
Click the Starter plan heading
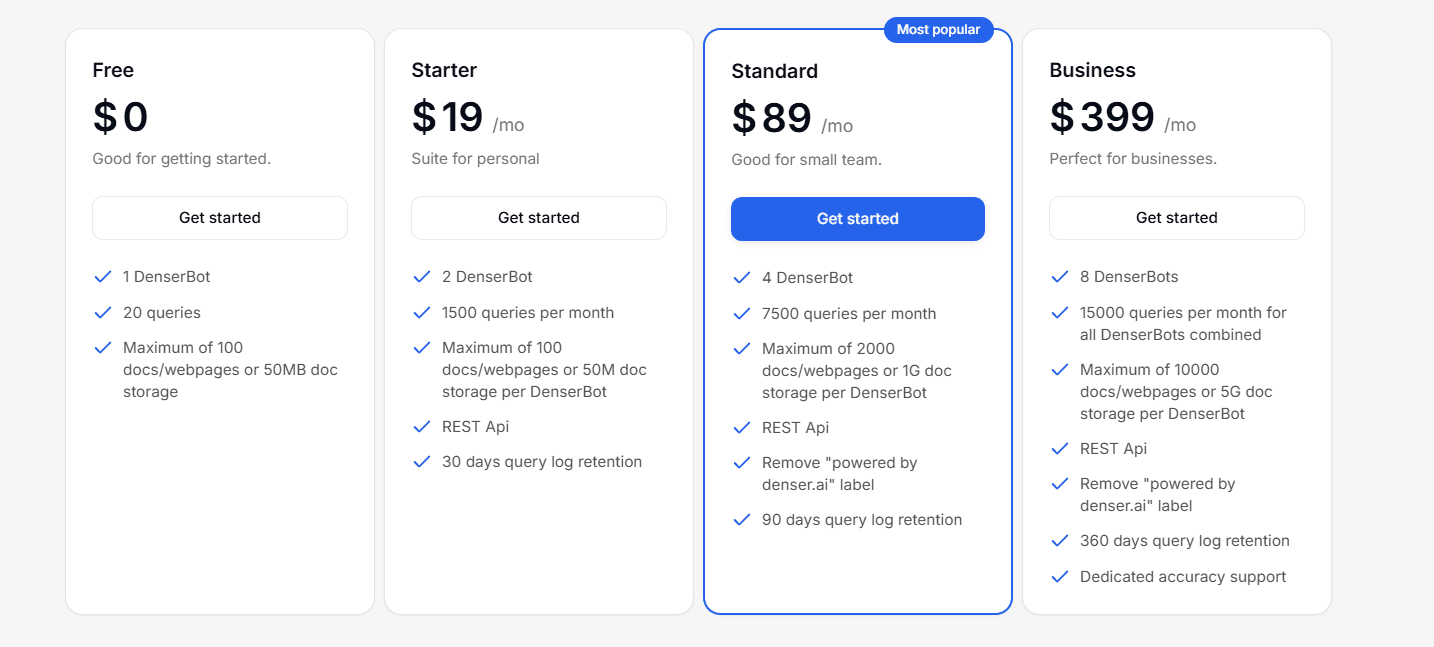[x=444, y=70]
